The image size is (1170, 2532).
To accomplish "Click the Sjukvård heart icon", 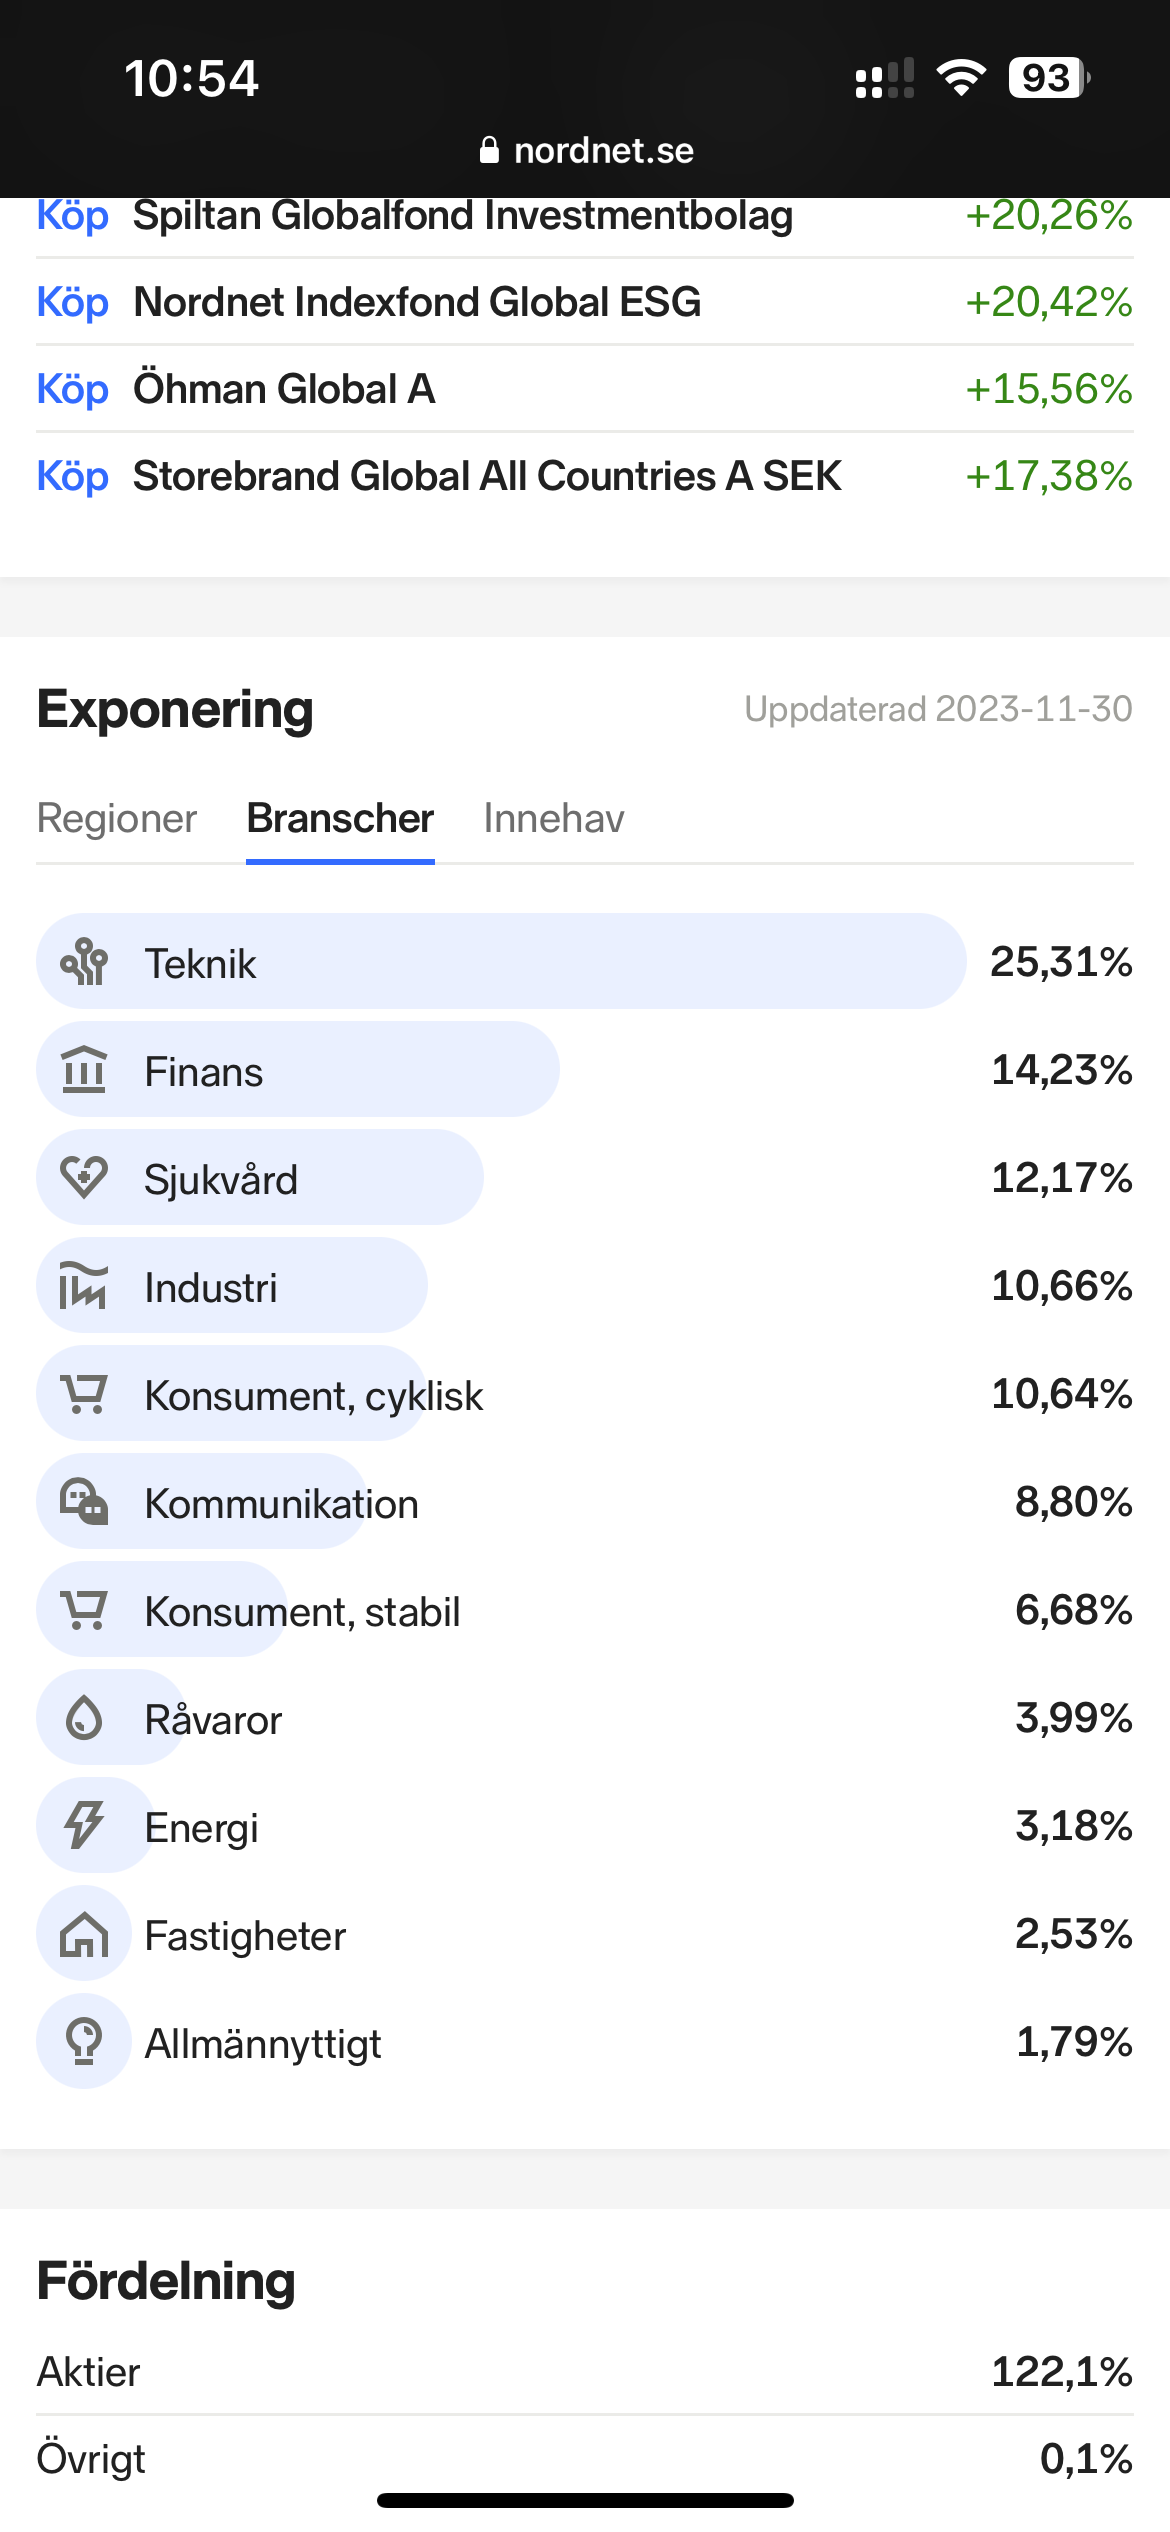I will click(84, 1178).
